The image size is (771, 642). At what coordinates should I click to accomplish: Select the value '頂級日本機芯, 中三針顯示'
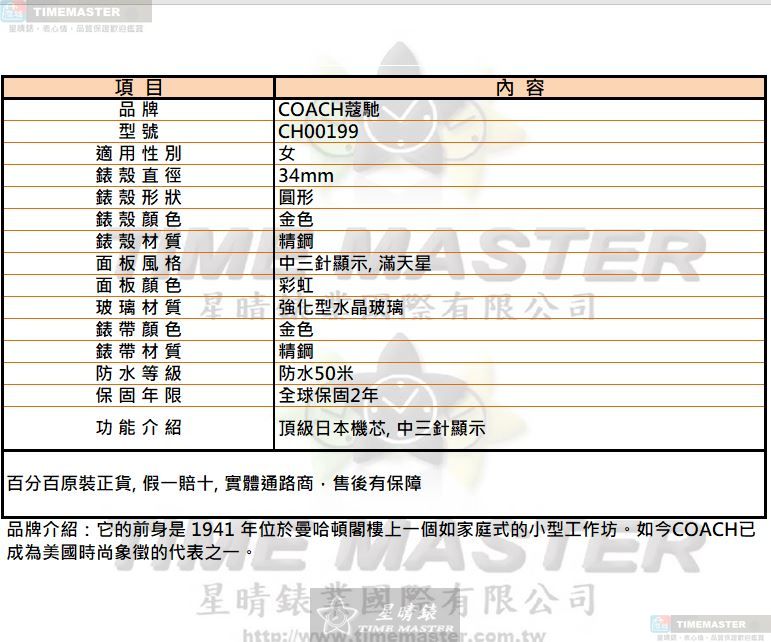pyautogui.click(x=382, y=428)
